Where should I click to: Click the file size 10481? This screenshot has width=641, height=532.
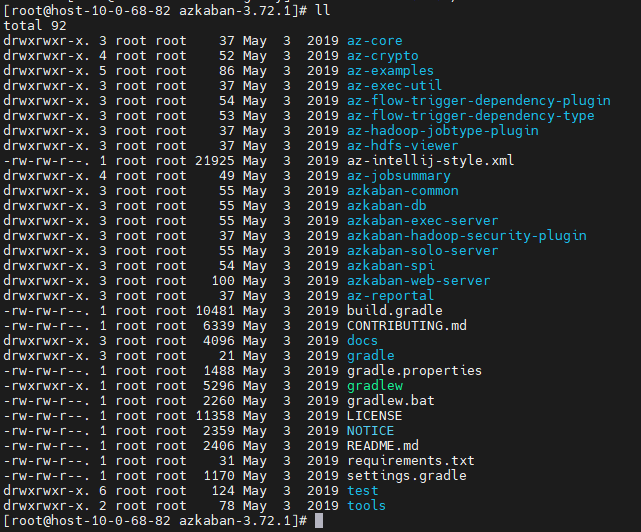(215, 311)
